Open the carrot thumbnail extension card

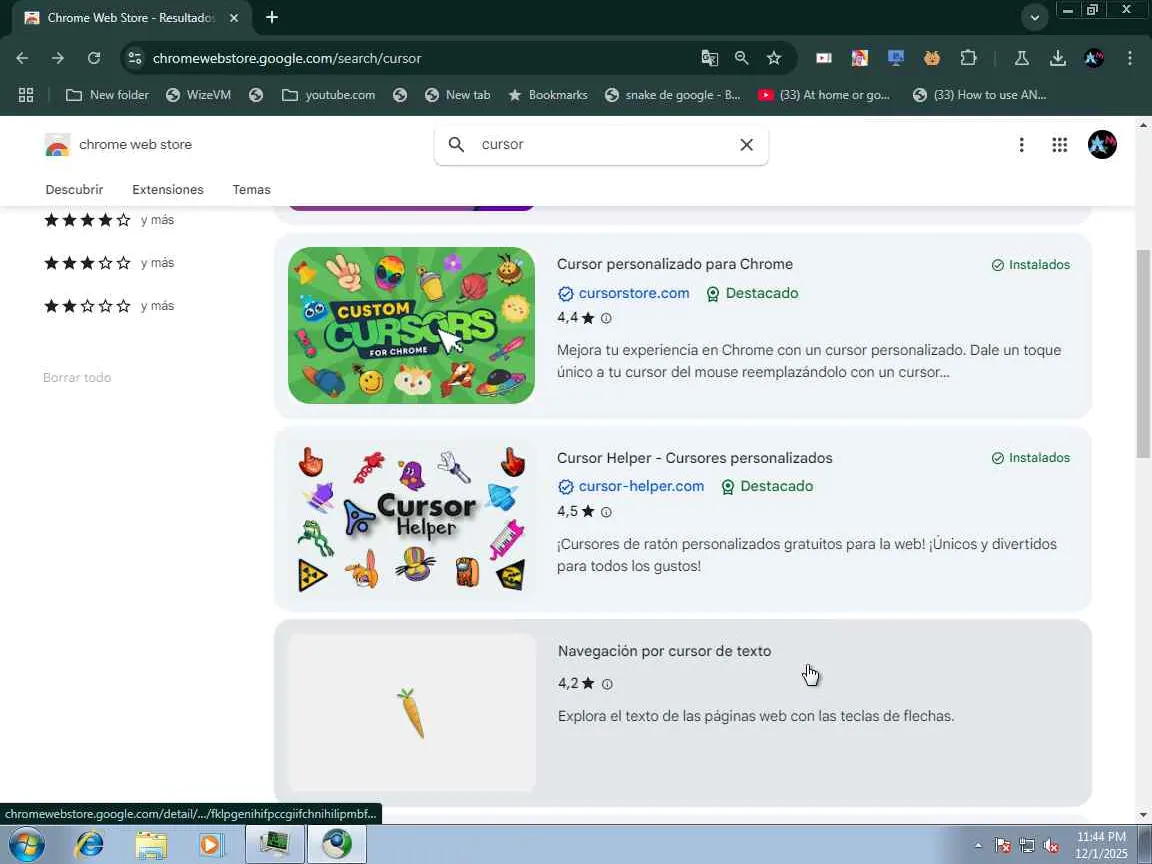pos(411,713)
